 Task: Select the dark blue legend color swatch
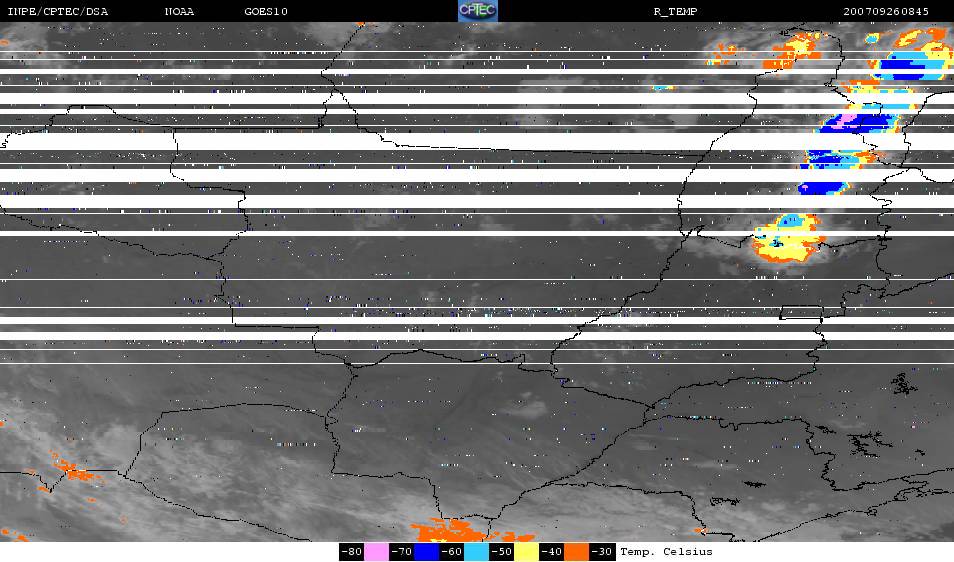(x=427, y=552)
